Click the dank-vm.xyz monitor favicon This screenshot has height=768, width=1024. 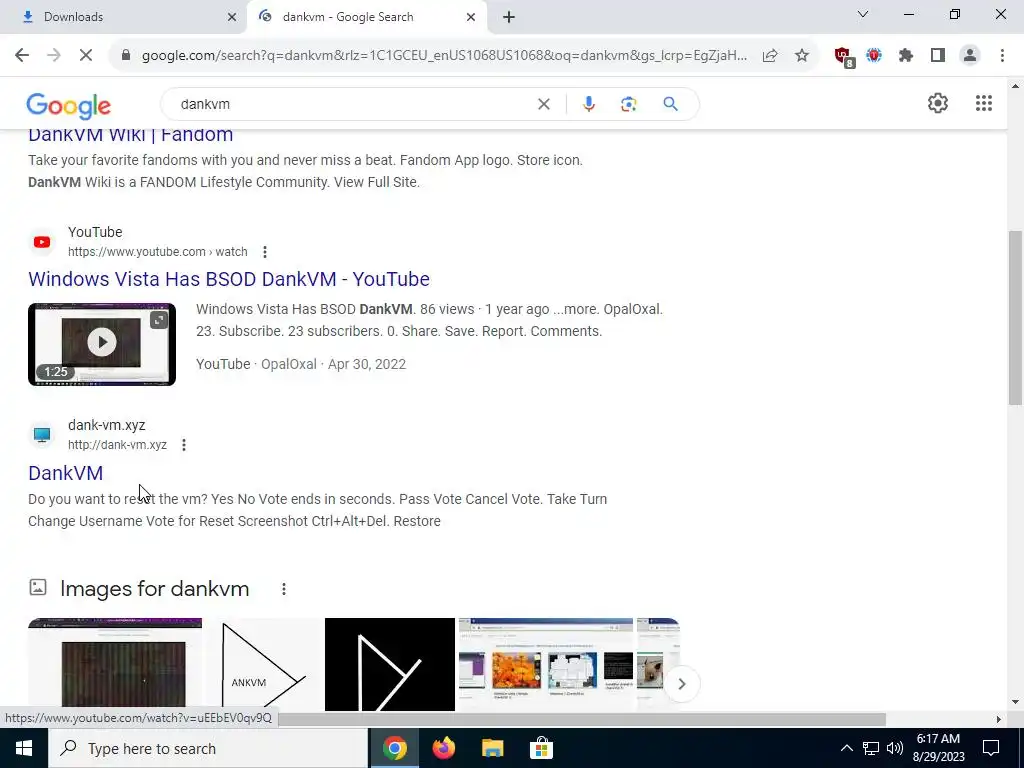[42, 435]
